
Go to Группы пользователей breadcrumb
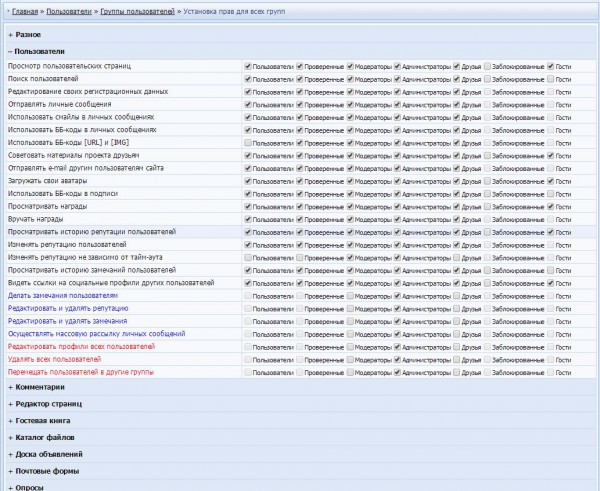(x=137, y=11)
